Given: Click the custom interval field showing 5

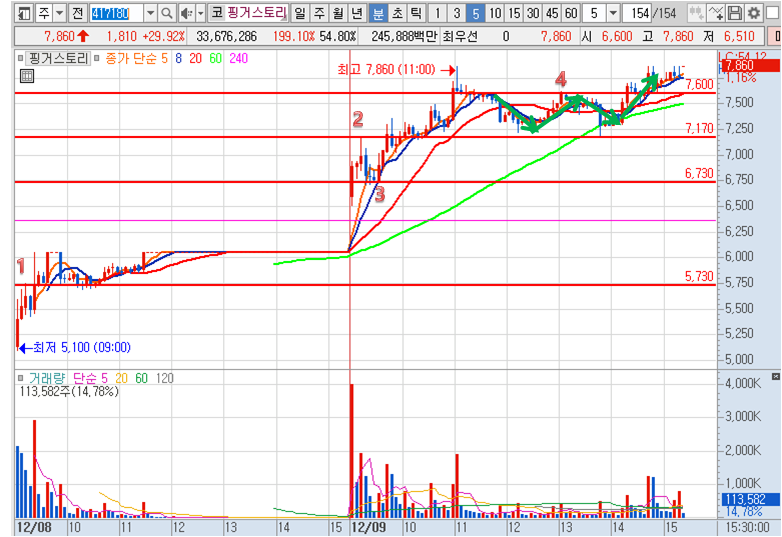Looking at the screenshot, I should coord(594,13).
